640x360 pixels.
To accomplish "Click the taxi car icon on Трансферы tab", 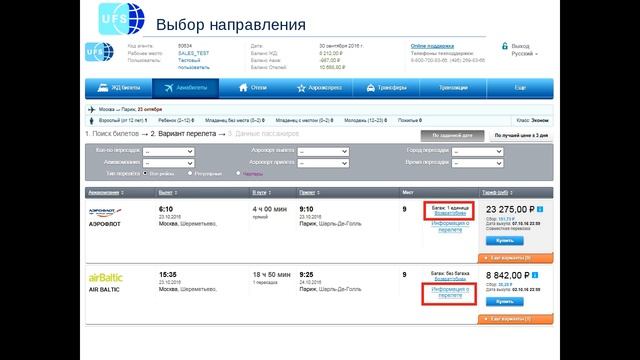I will (370, 88).
